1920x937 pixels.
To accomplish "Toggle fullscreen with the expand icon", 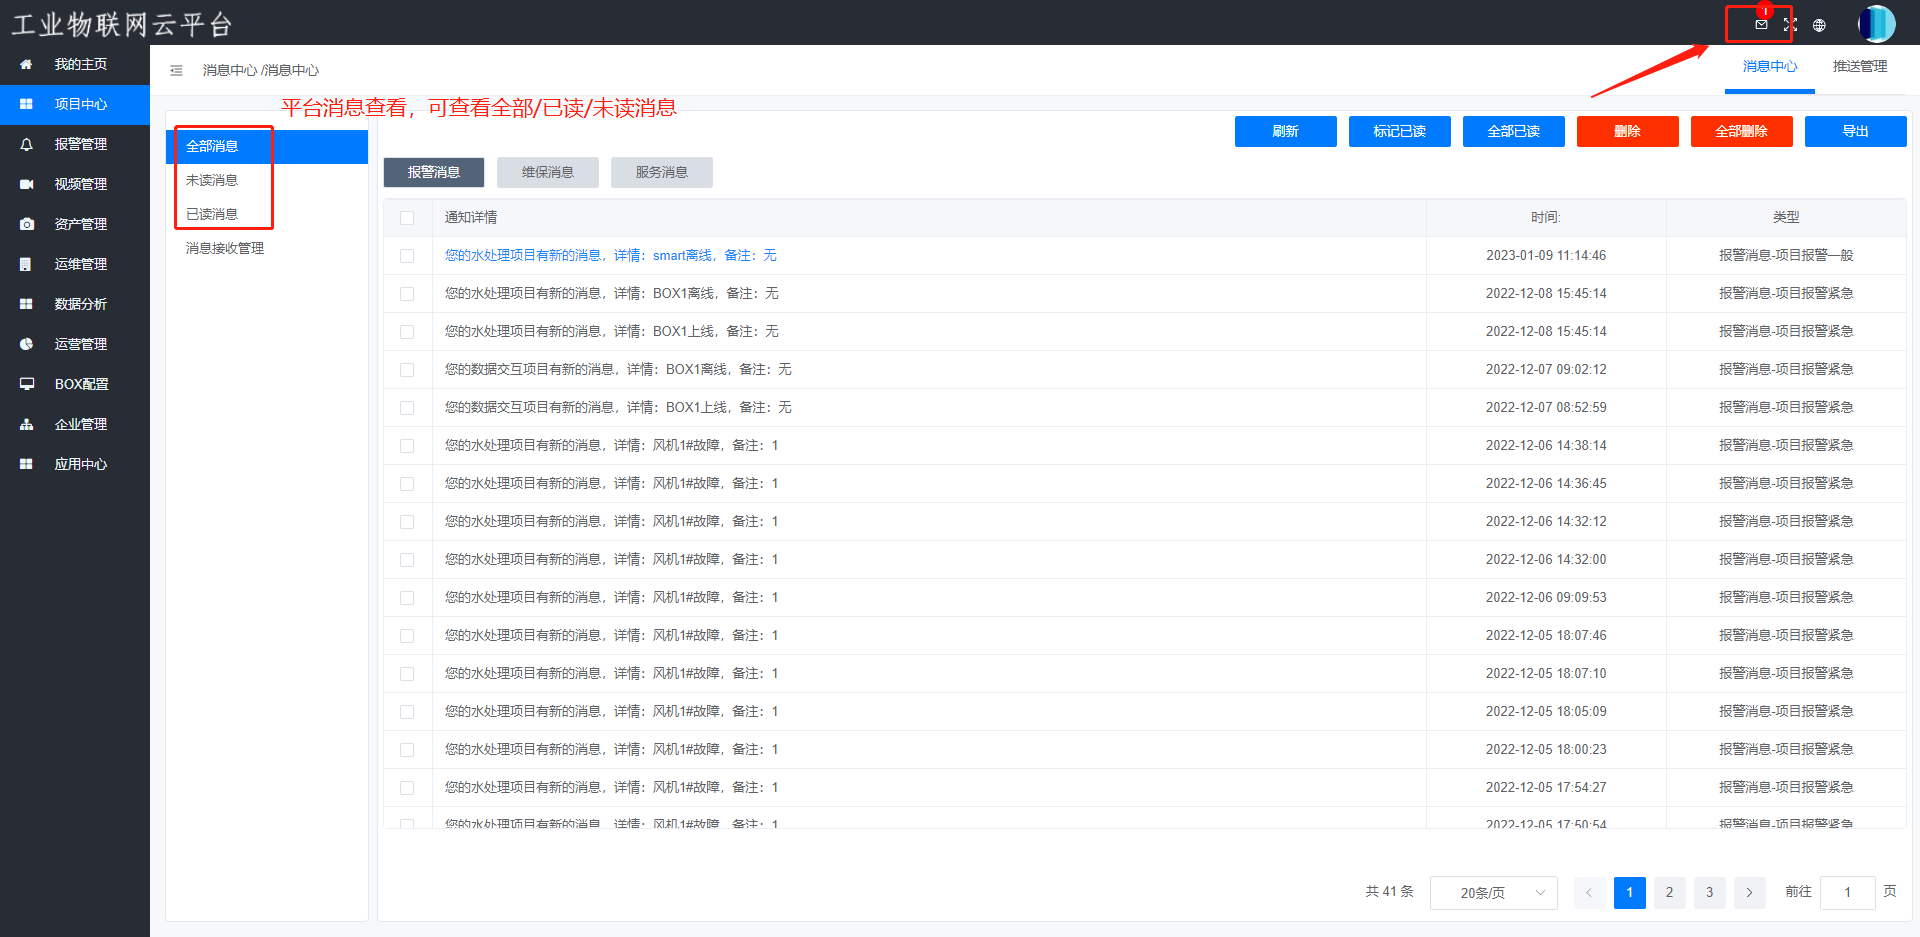I will [x=1790, y=25].
